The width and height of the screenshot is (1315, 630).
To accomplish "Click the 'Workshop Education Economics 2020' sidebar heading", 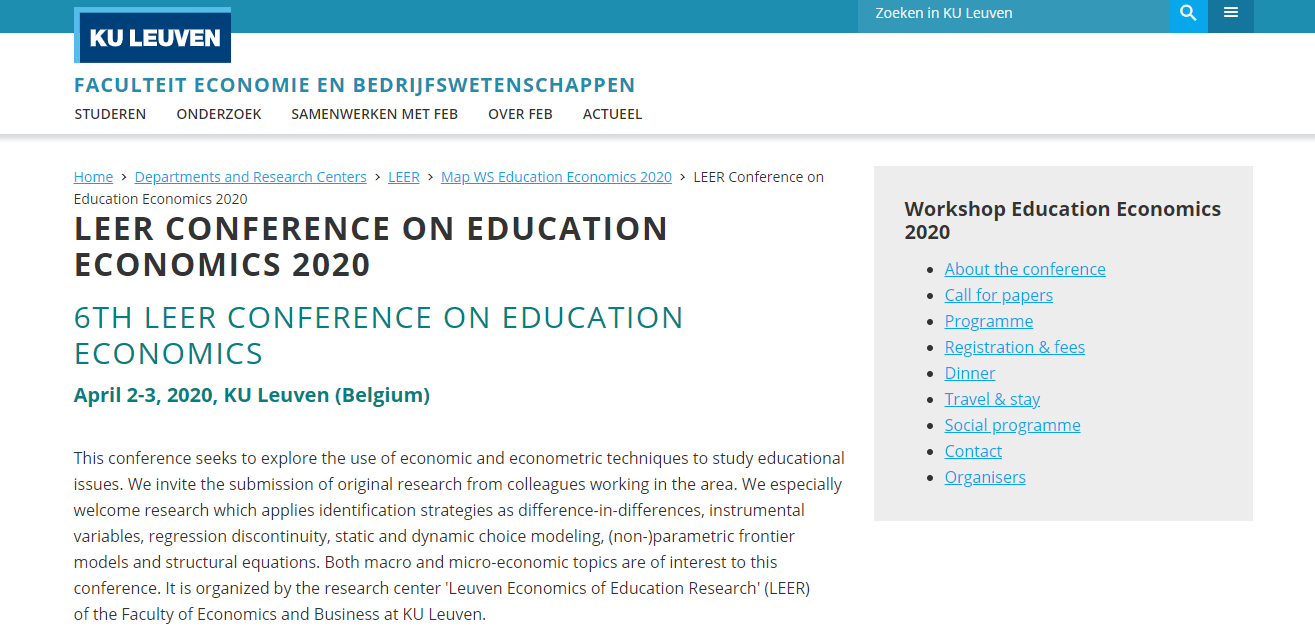I will pos(1063,220).
